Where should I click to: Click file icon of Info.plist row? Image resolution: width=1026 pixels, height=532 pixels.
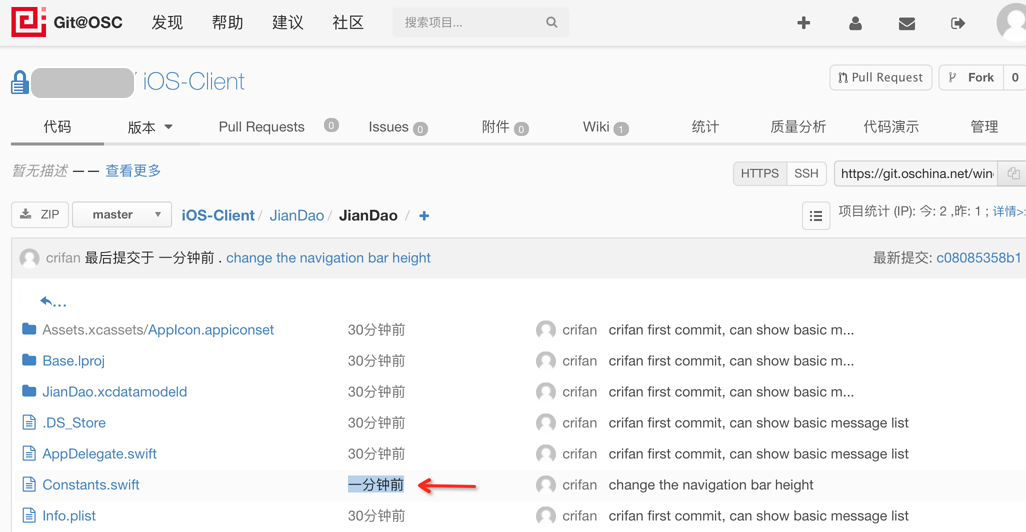[29, 515]
